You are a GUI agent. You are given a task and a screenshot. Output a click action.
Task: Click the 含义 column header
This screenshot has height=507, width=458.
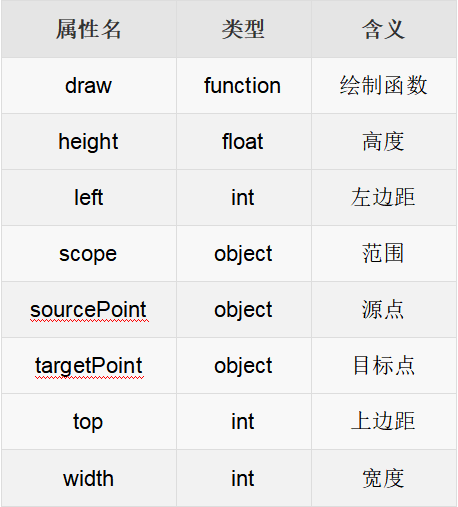coord(384,29)
